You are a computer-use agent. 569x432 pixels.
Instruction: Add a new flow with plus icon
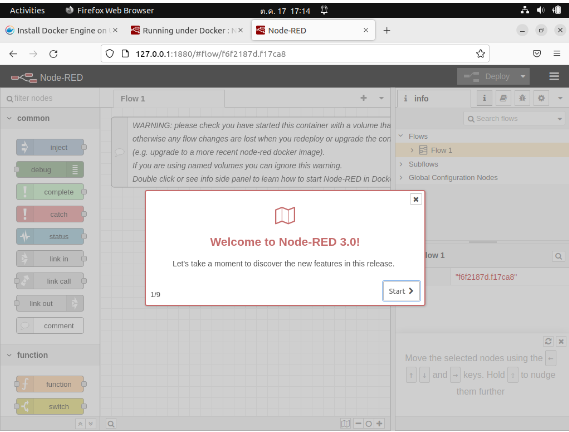(x=363, y=98)
